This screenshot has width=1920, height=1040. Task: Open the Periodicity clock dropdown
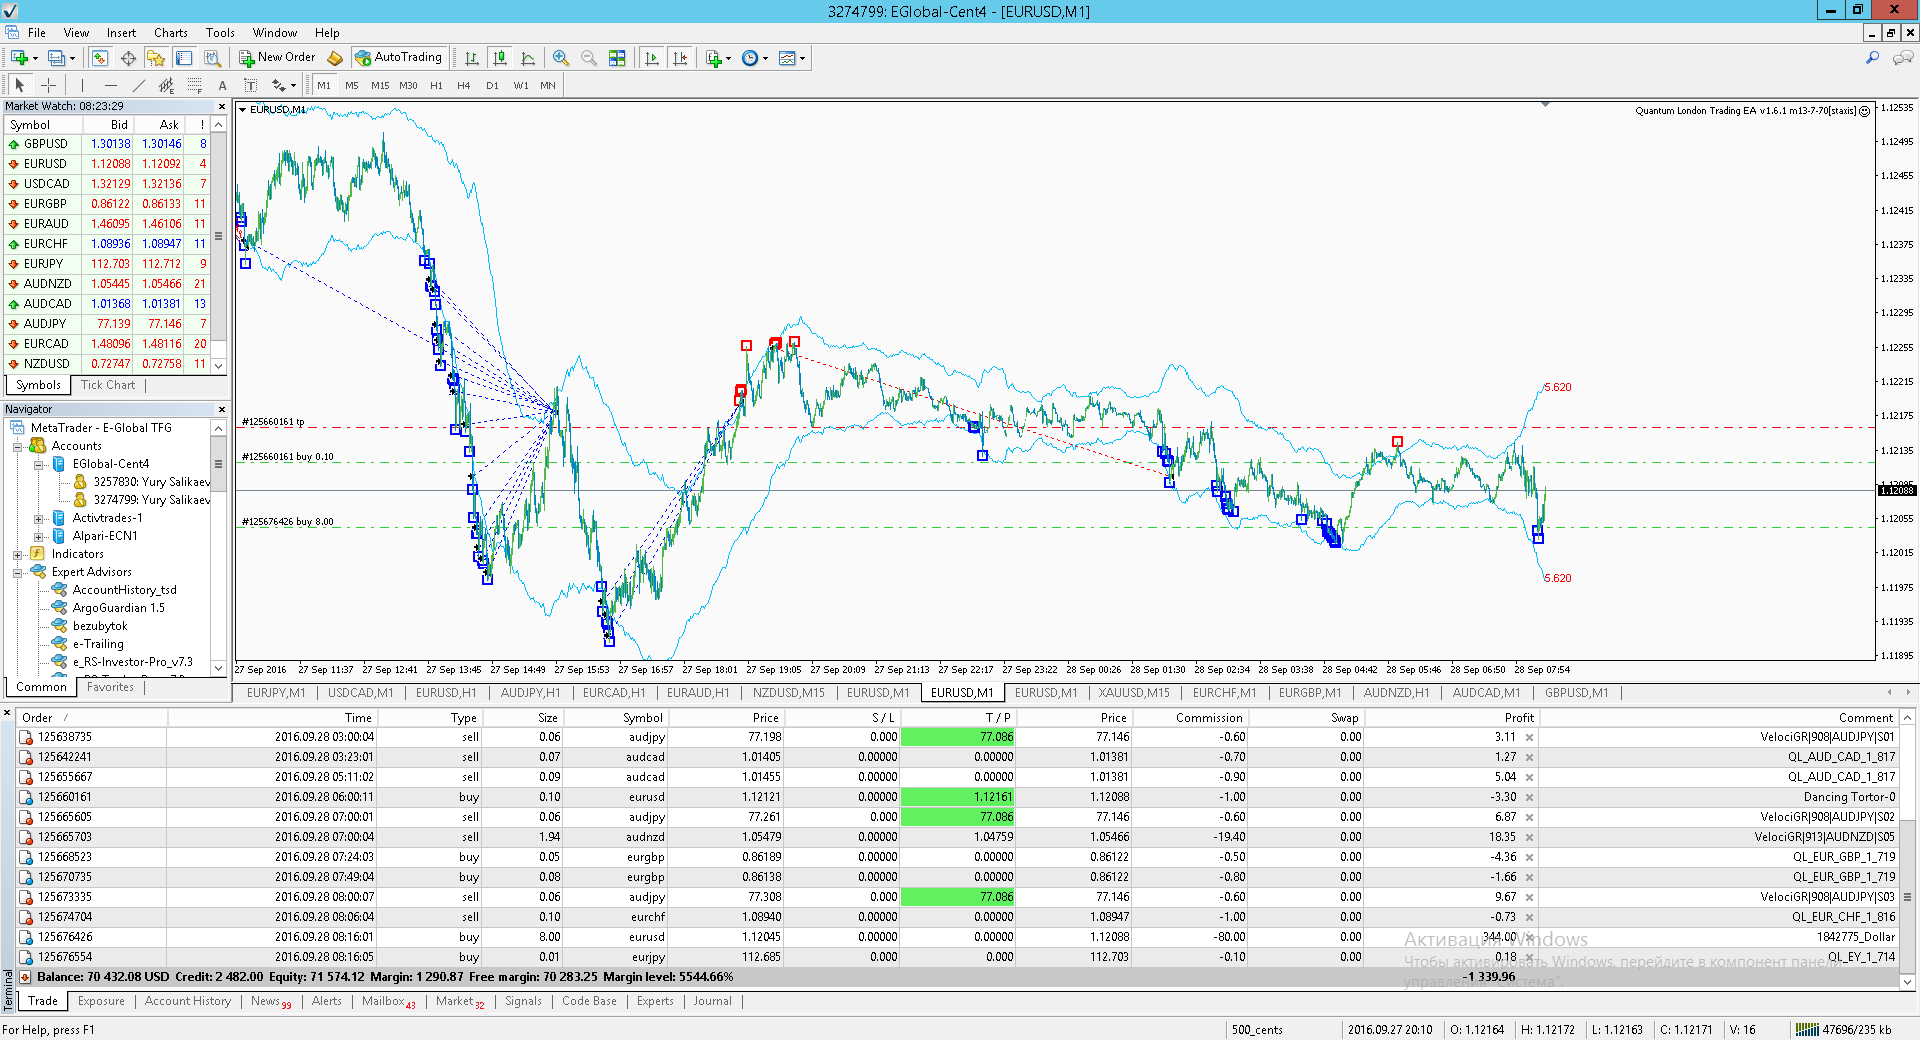point(755,58)
